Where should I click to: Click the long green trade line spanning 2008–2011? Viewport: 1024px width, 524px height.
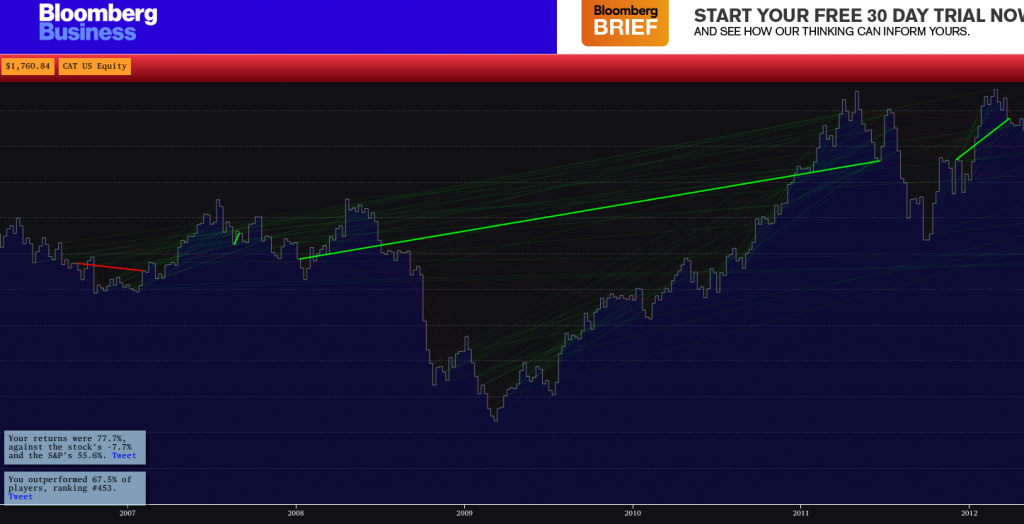(x=590, y=210)
